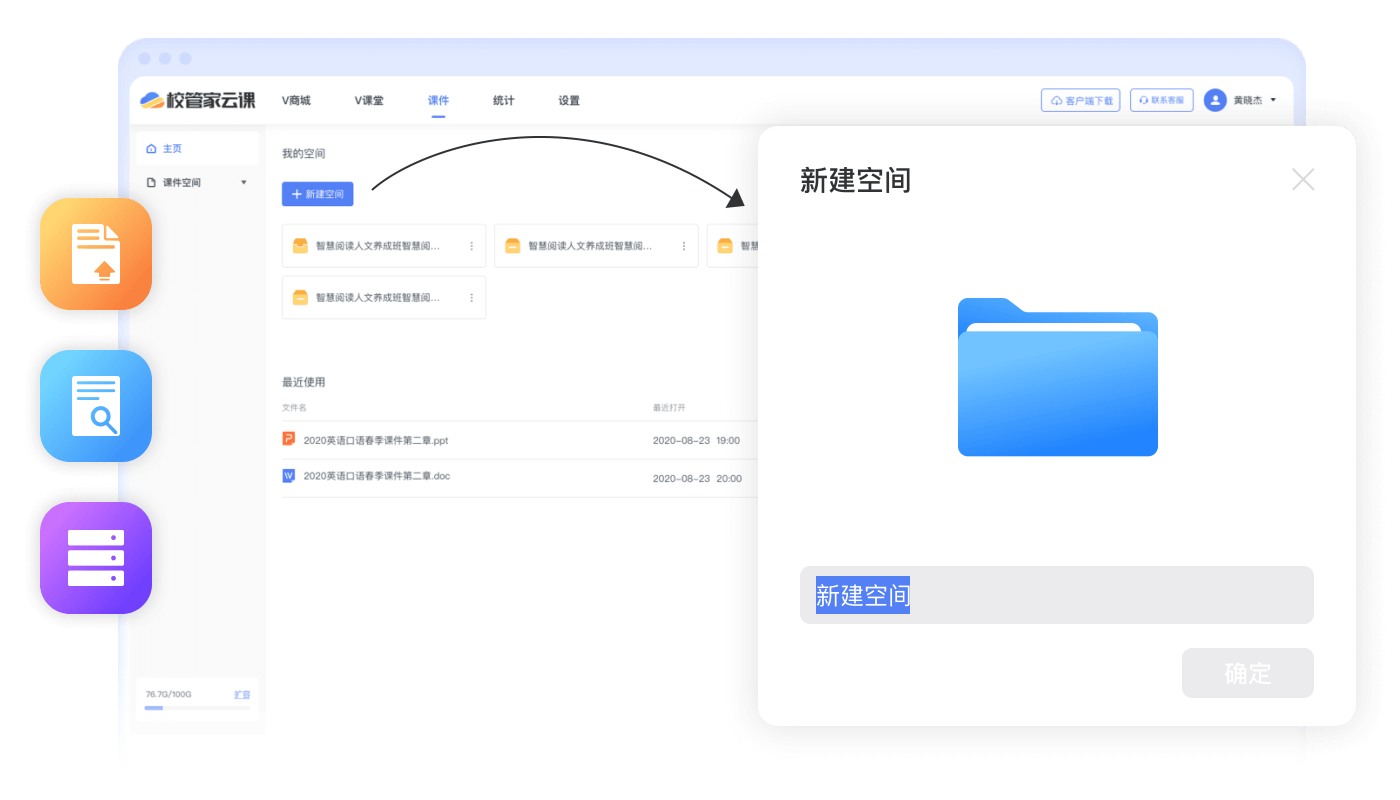Image resolution: width=1400 pixels, height=800 pixels.
Task: Click the orange file upload icon
Action: point(96,254)
